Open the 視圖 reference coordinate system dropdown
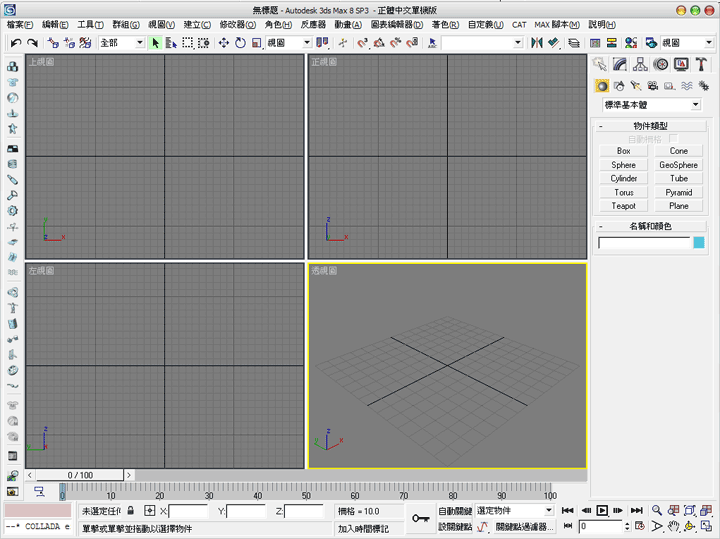This screenshot has height=539, width=720. click(x=288, y=43)
